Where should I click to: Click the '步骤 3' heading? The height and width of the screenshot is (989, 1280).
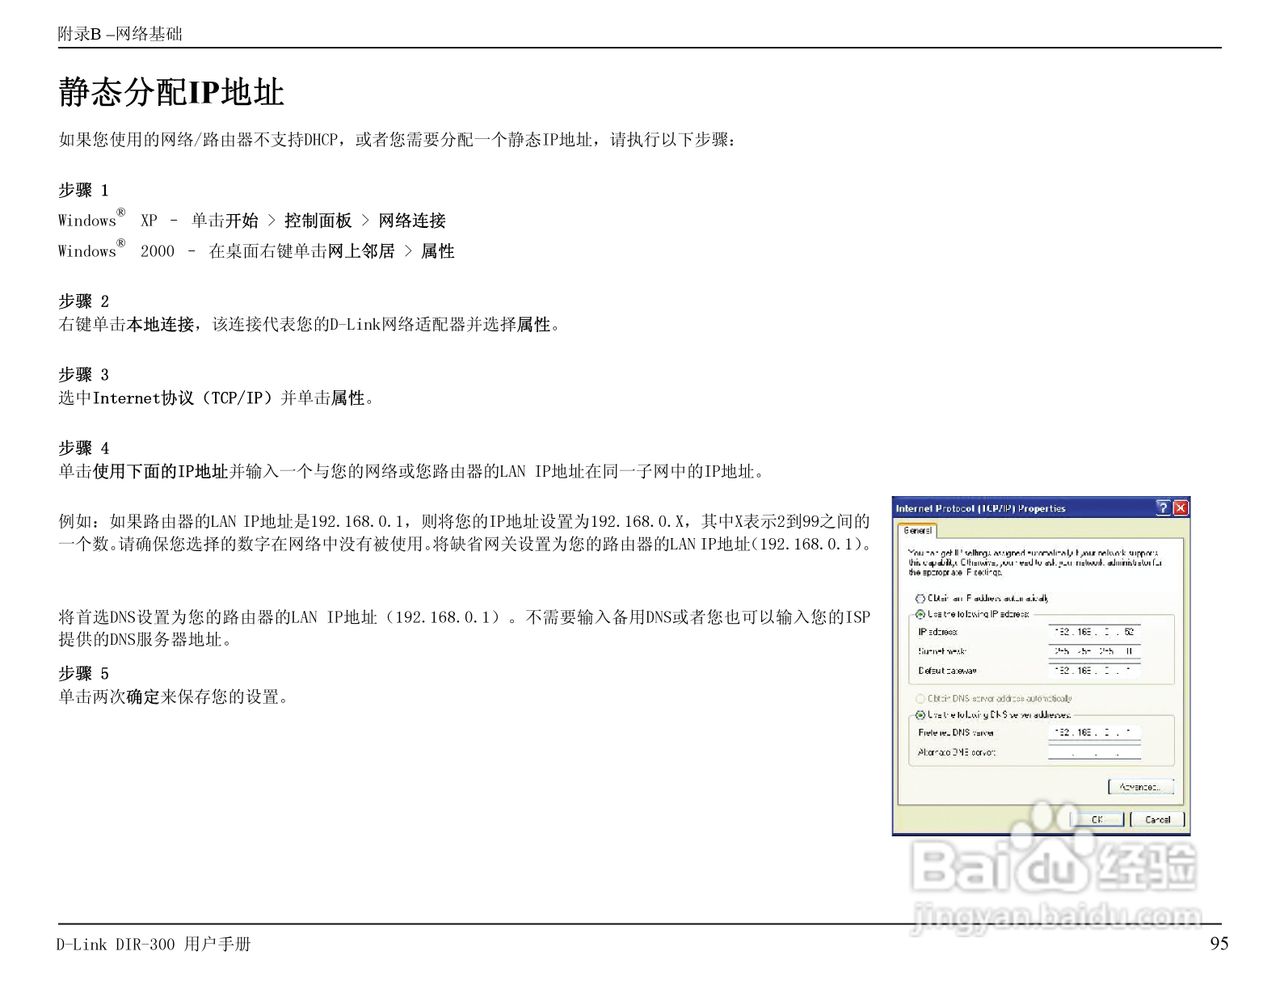click(83, 375)
